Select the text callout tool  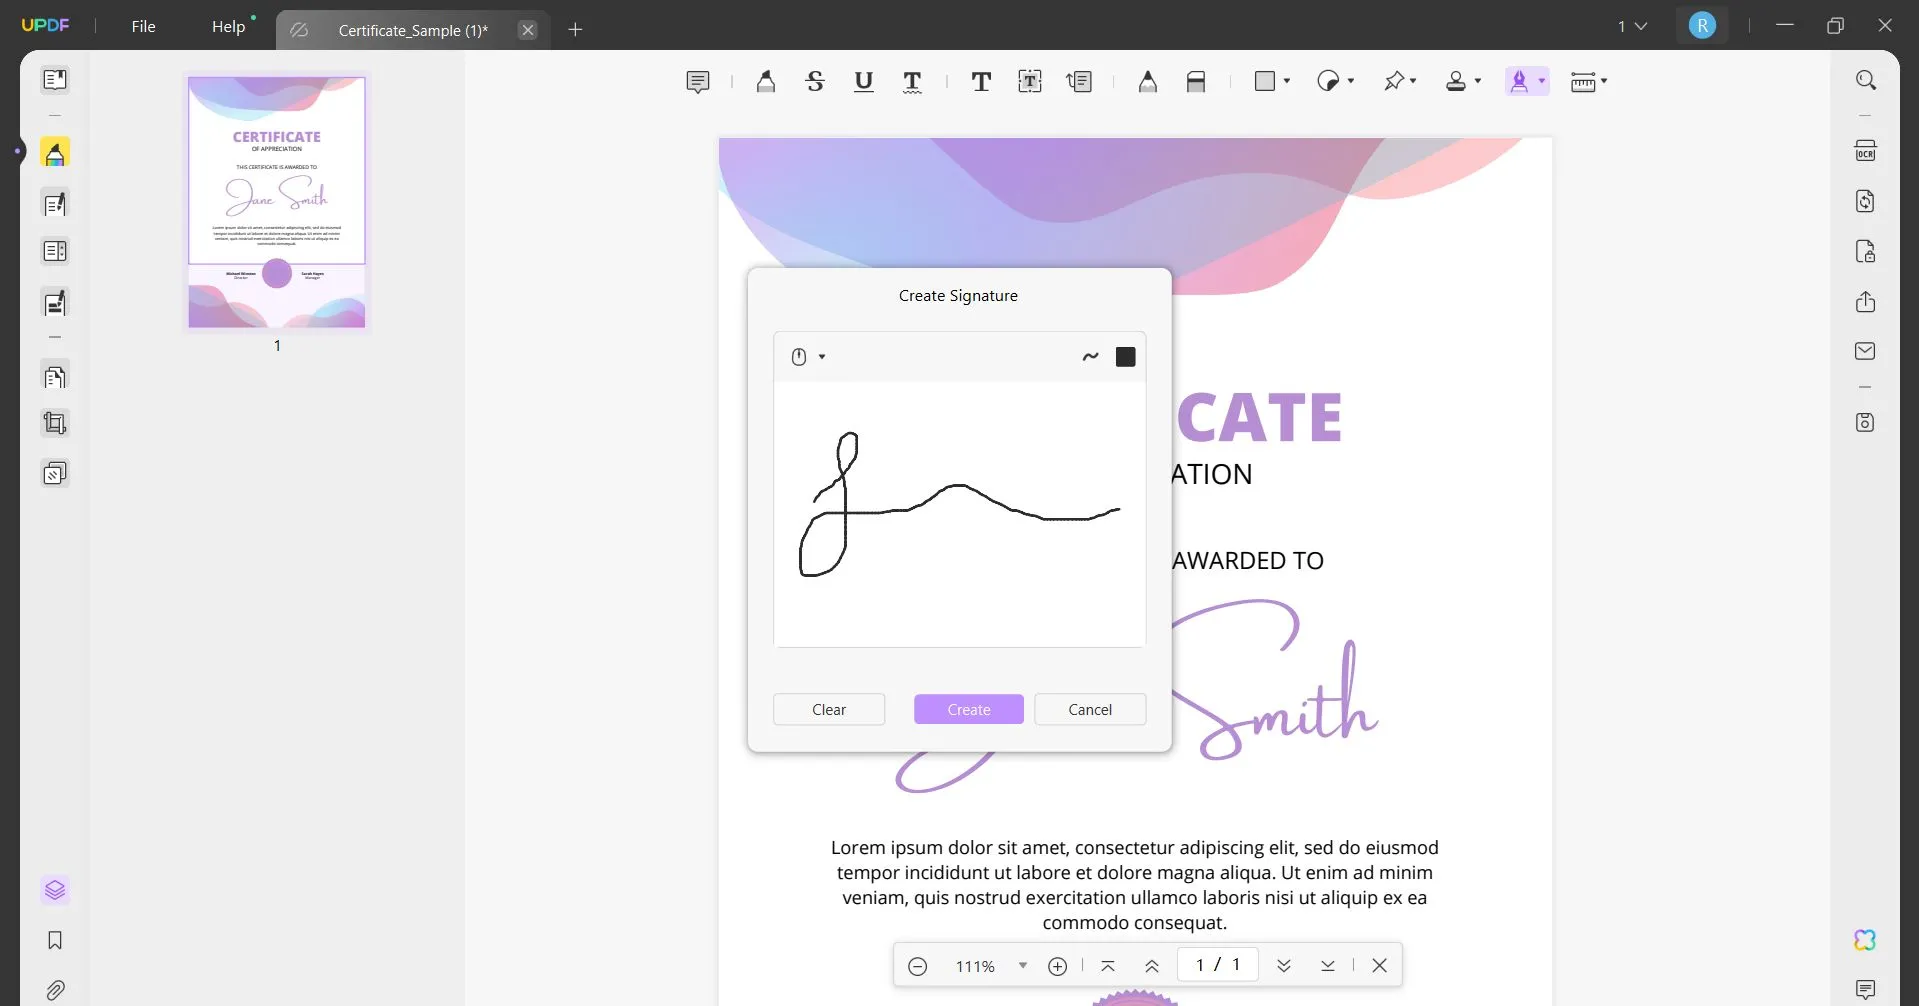point(1080,82)
